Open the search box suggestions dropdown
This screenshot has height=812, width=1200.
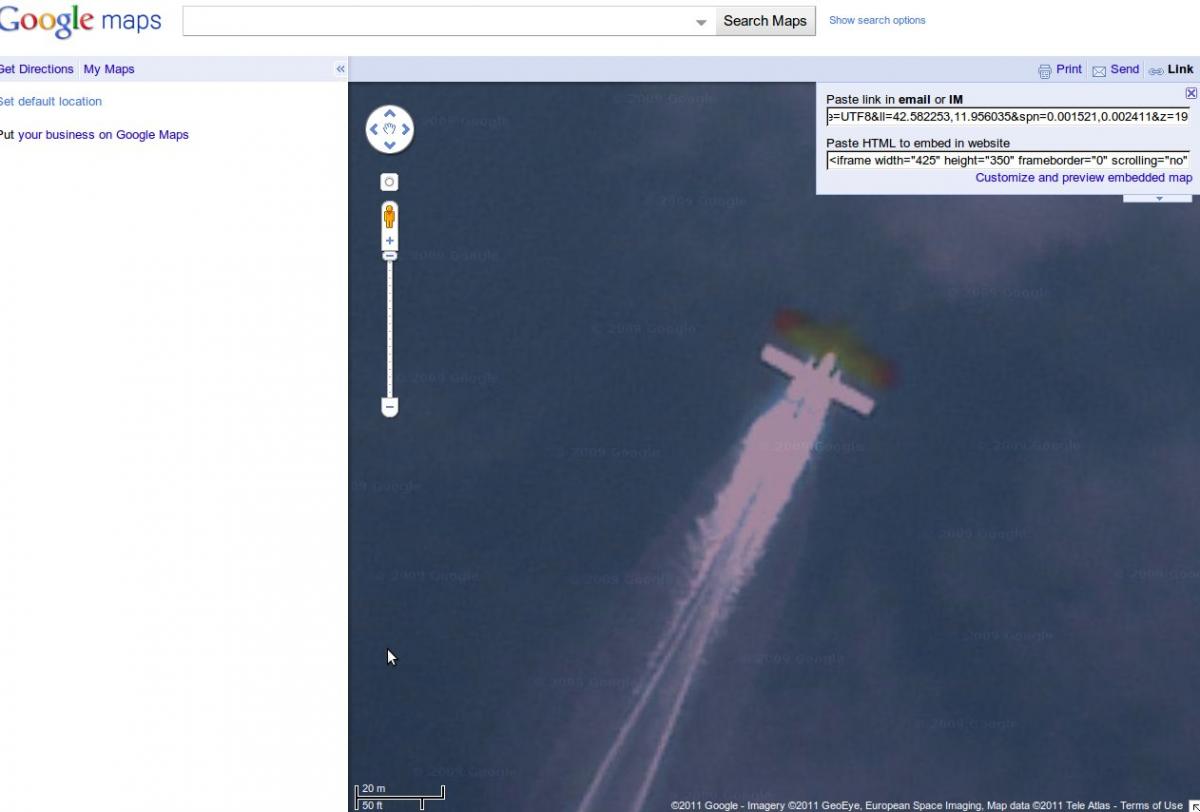701,22
